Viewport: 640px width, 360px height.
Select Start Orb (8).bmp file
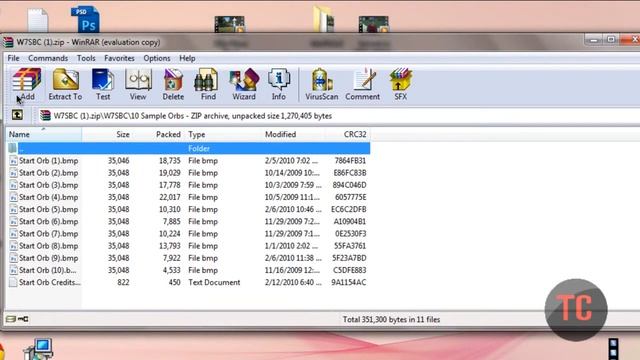click(x=44, y=246)
